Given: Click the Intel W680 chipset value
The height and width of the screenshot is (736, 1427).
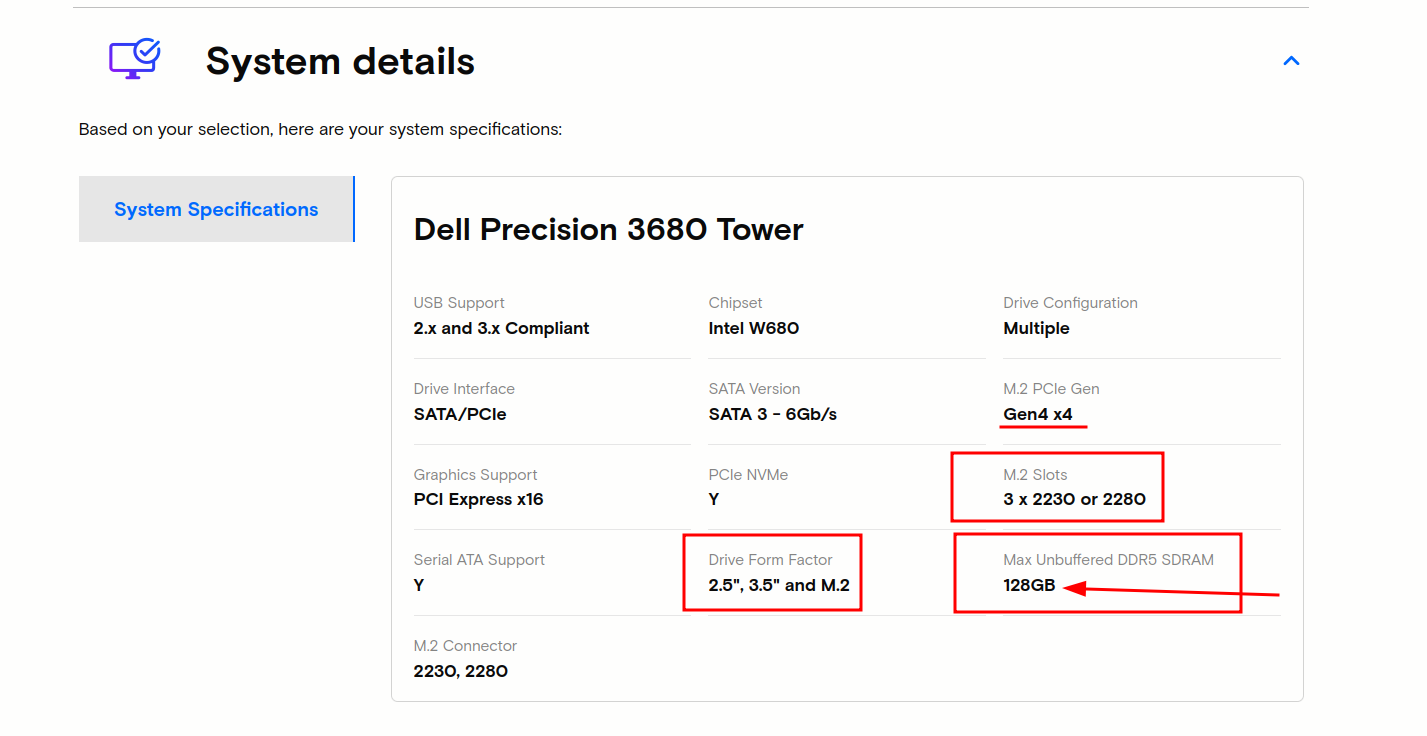Looking at the screenshot, I should [x=753, y=328].
